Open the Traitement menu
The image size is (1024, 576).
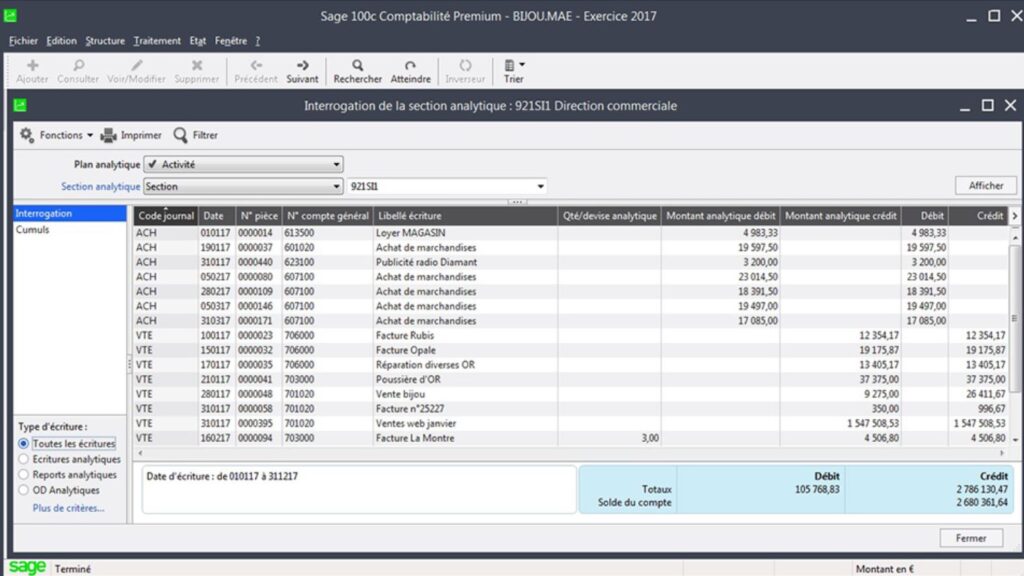pos(157,40)
